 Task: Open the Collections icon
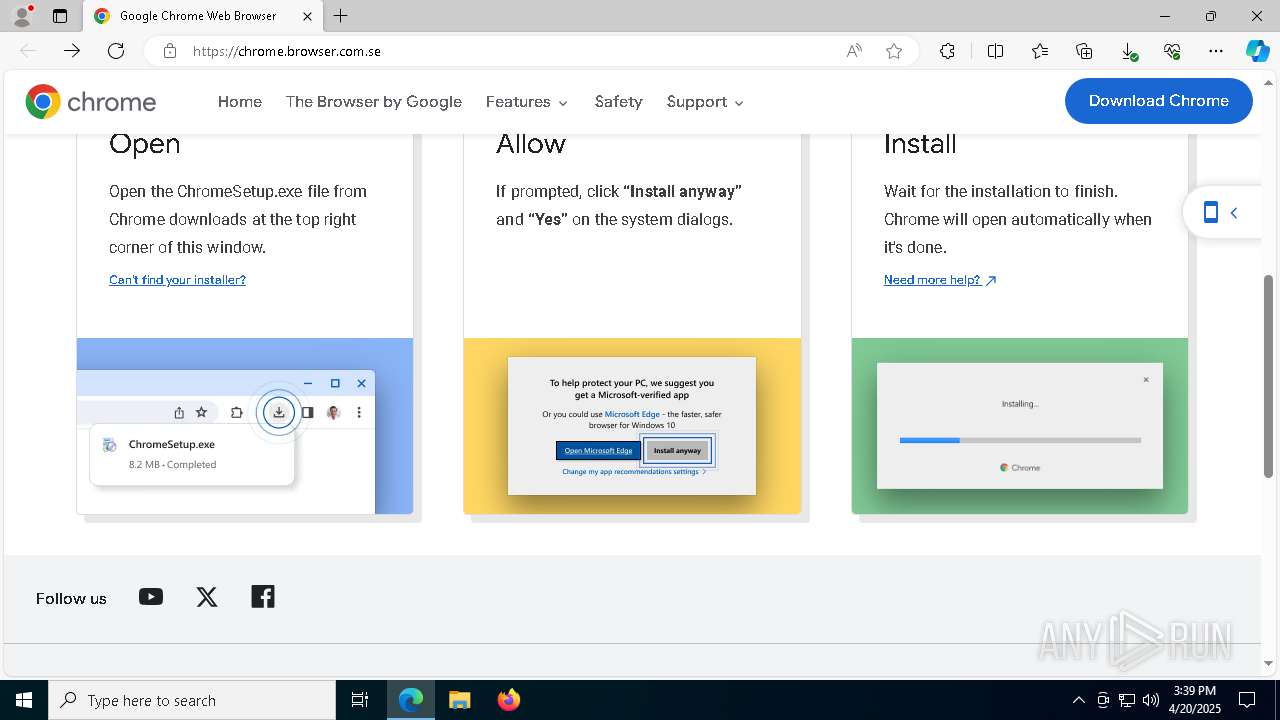[1084, 51]
